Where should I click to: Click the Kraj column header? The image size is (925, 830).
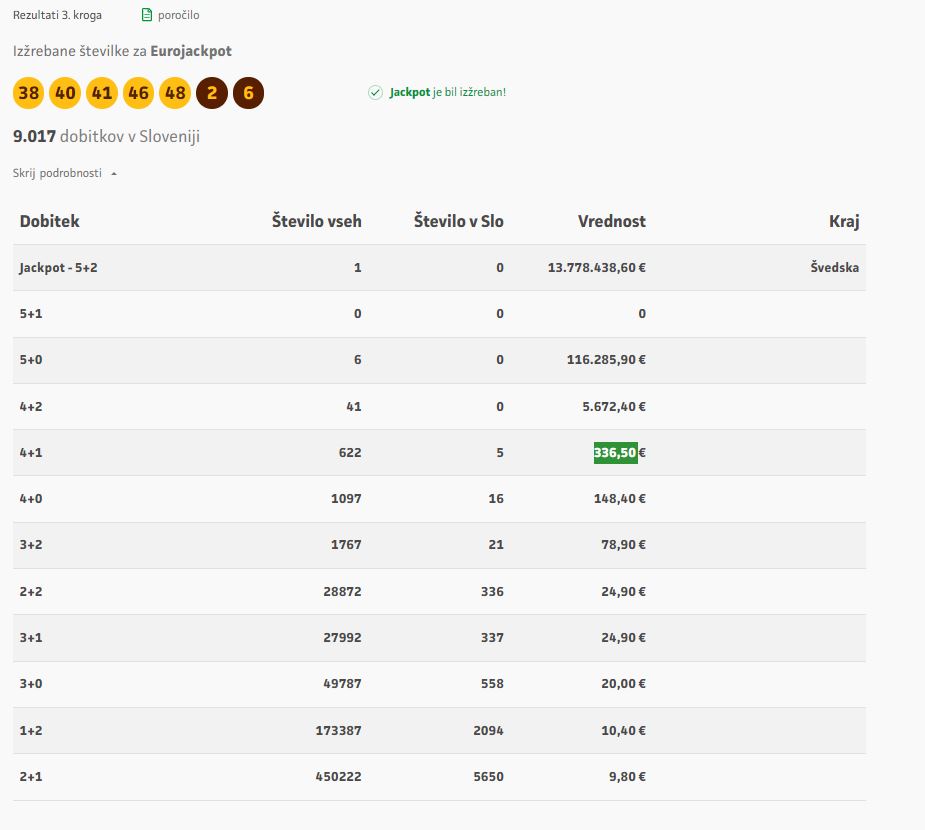(x=844, y=222)
